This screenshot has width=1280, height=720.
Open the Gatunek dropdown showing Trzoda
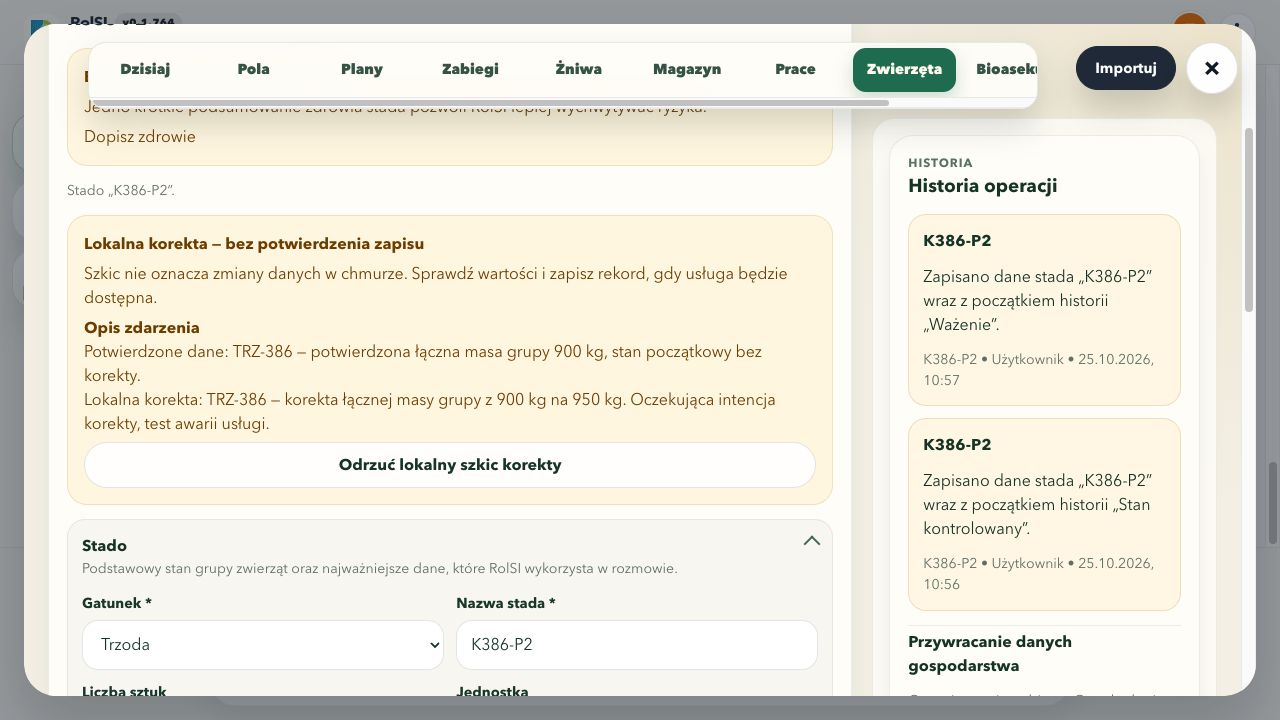click(x=263, y=645)
